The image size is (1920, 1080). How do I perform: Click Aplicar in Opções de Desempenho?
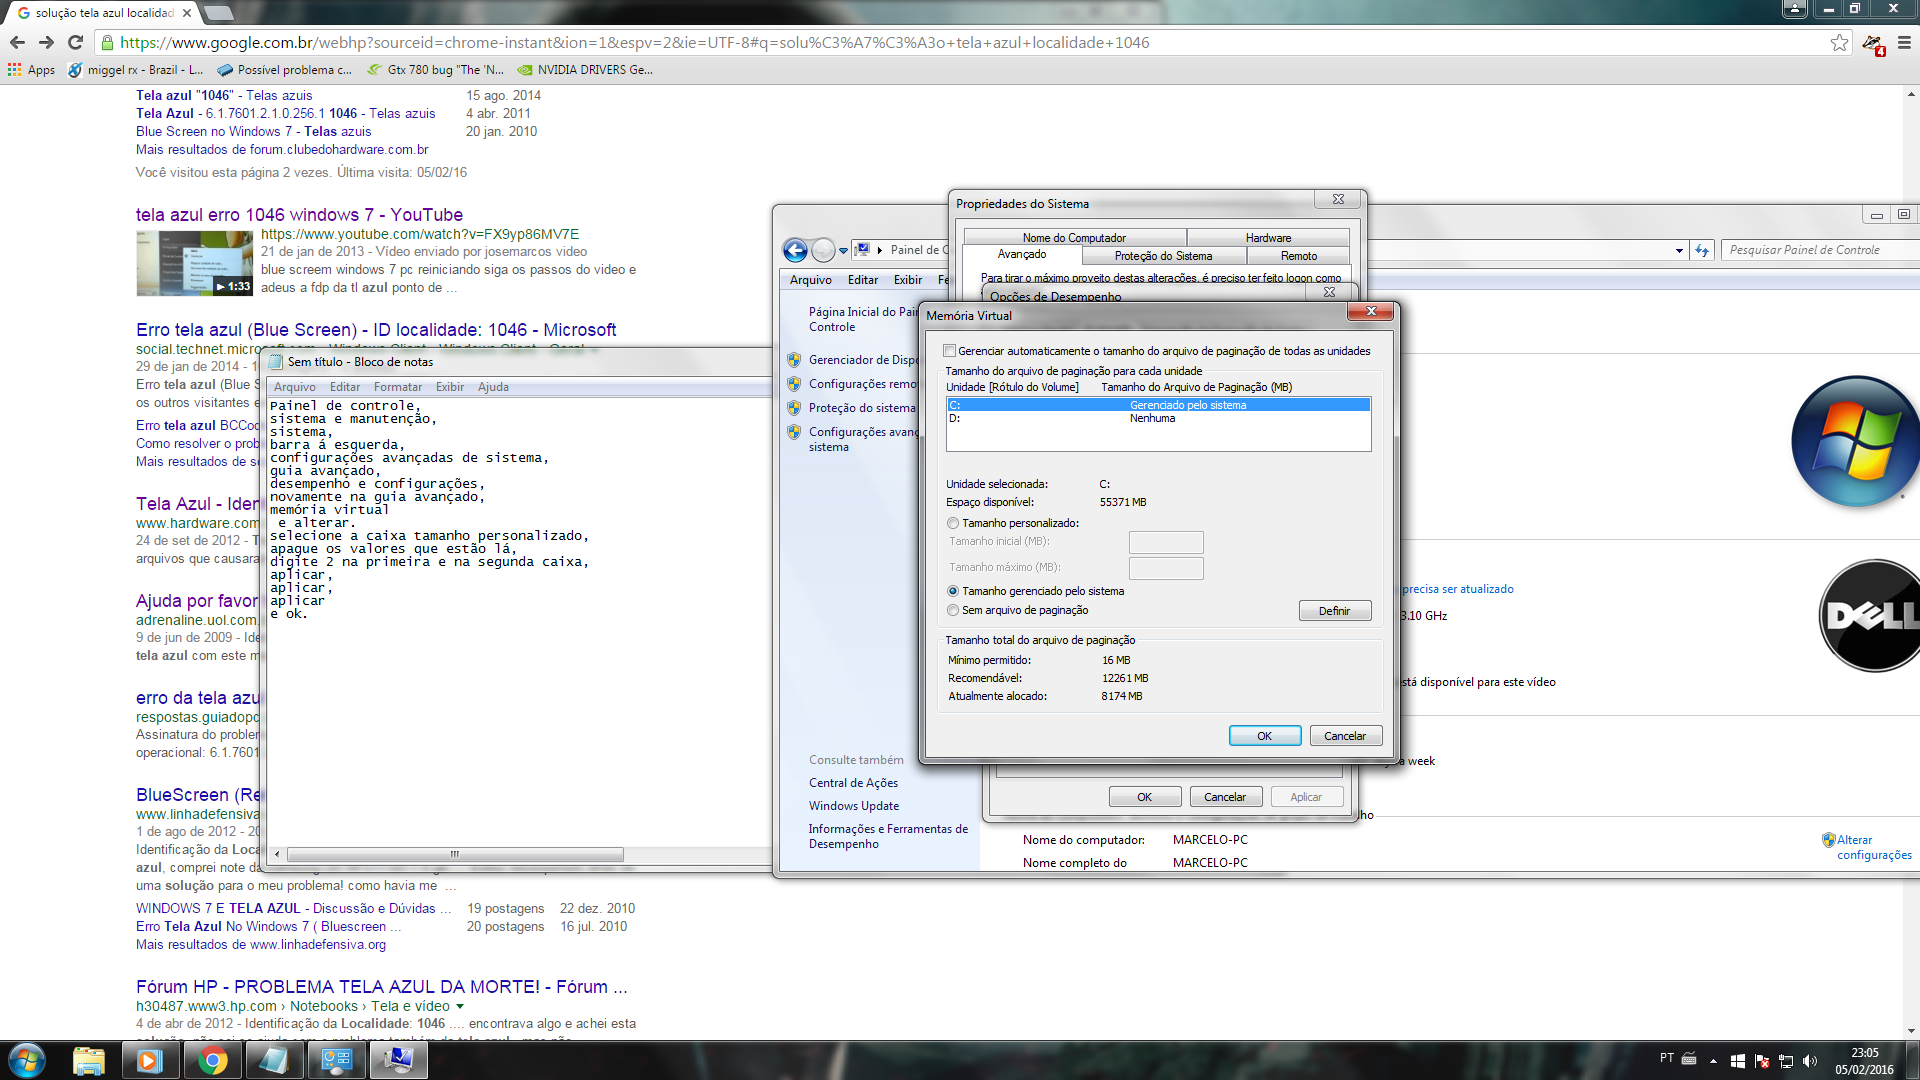(1306, 797)
